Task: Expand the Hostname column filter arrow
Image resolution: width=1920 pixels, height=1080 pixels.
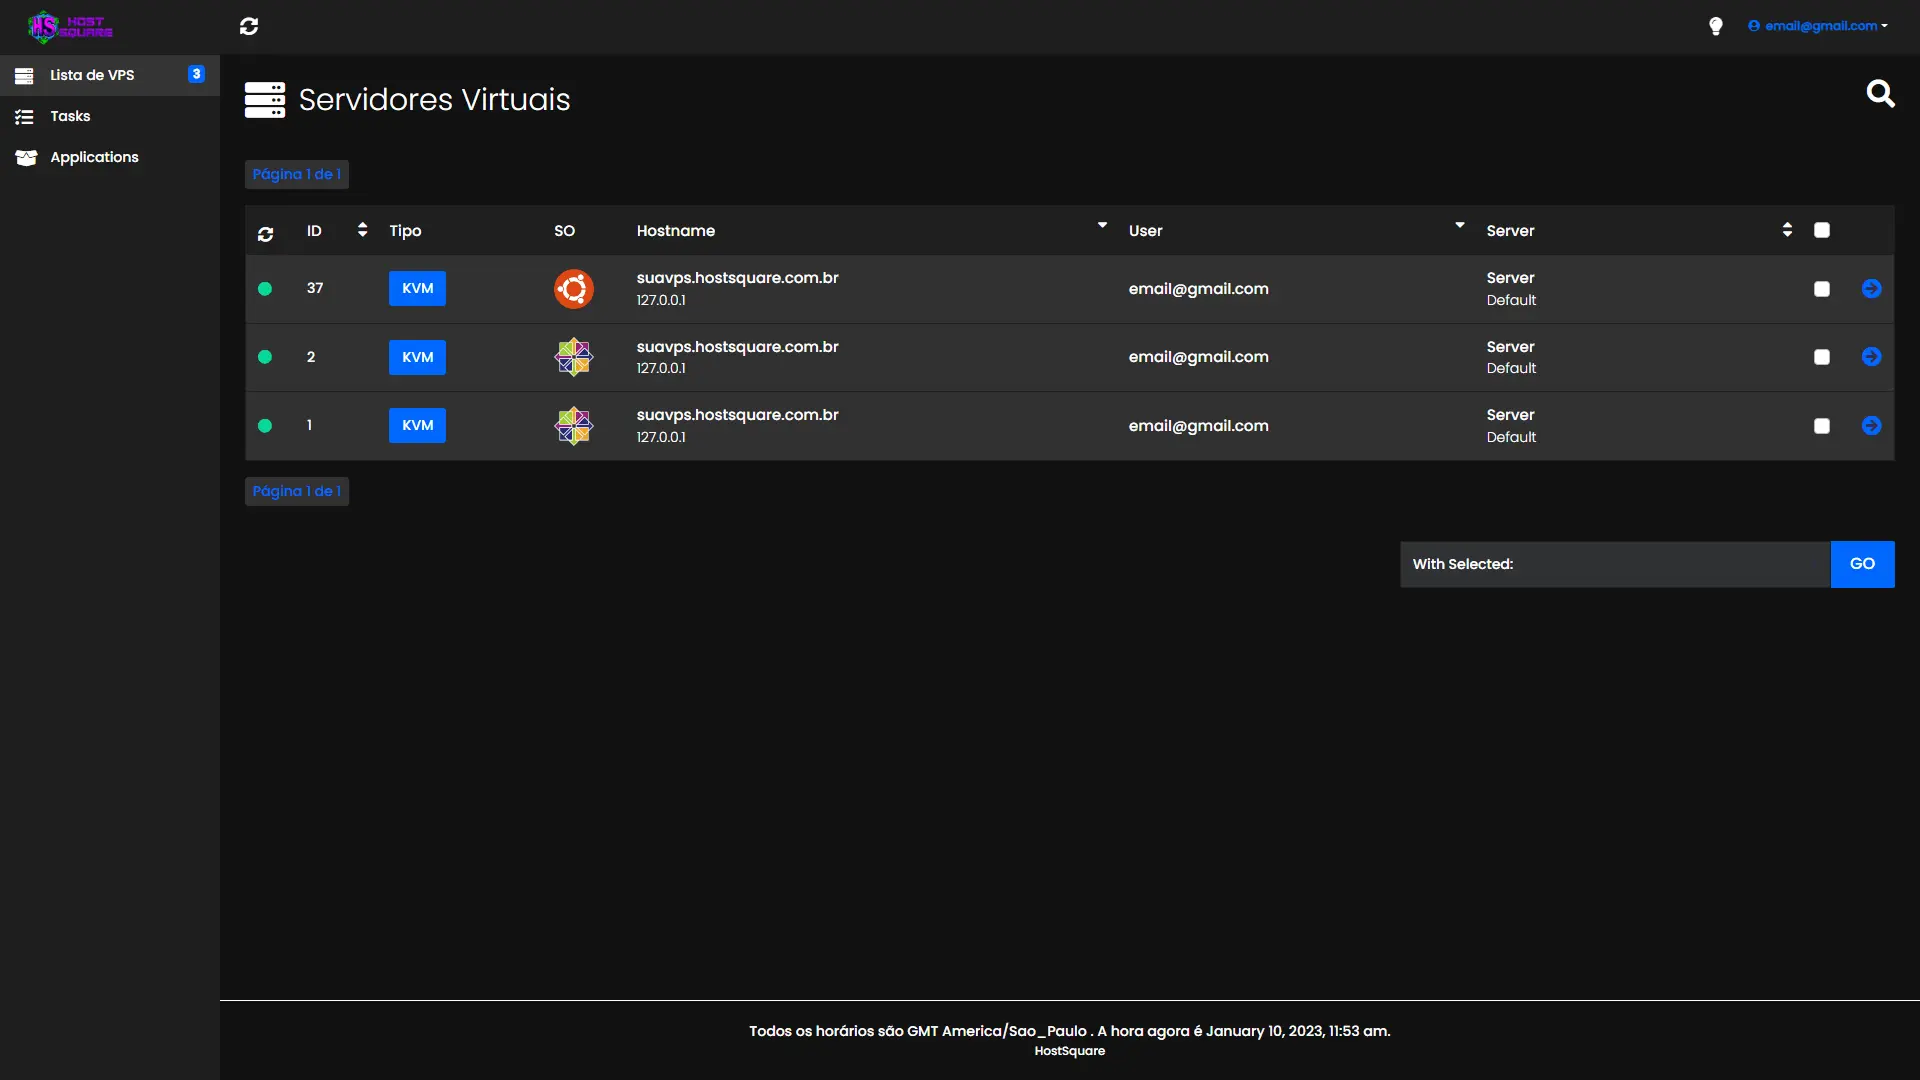Action: 1102,226
